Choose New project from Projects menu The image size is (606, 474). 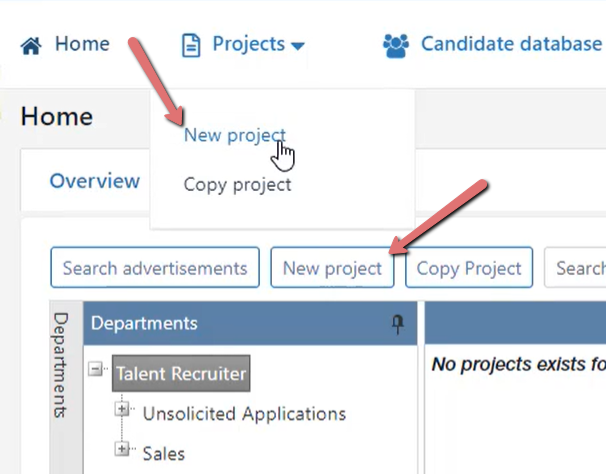coord(235,135)
